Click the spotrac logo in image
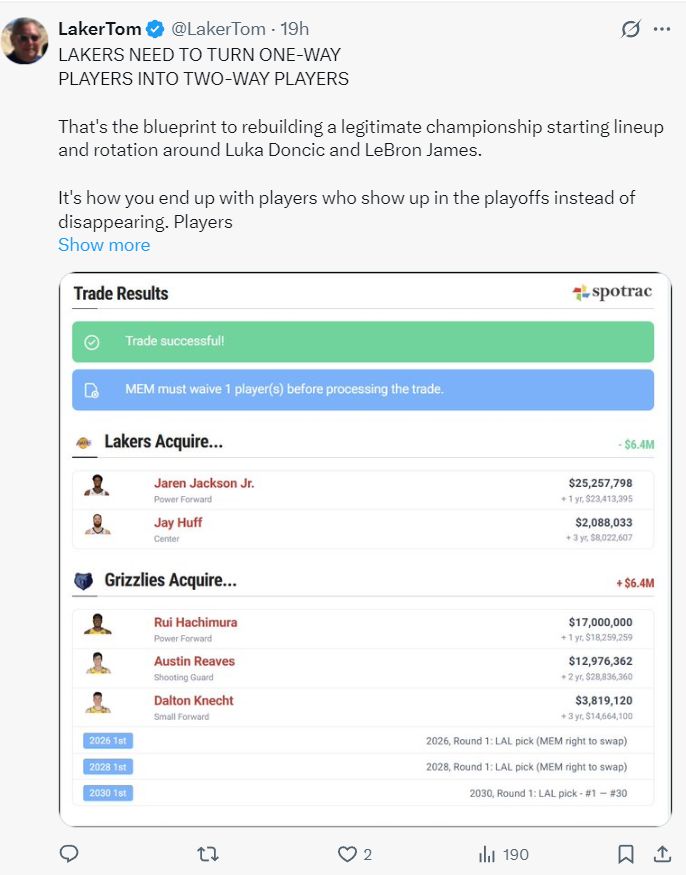Viewport: 686px width, 875px height. 611,293
